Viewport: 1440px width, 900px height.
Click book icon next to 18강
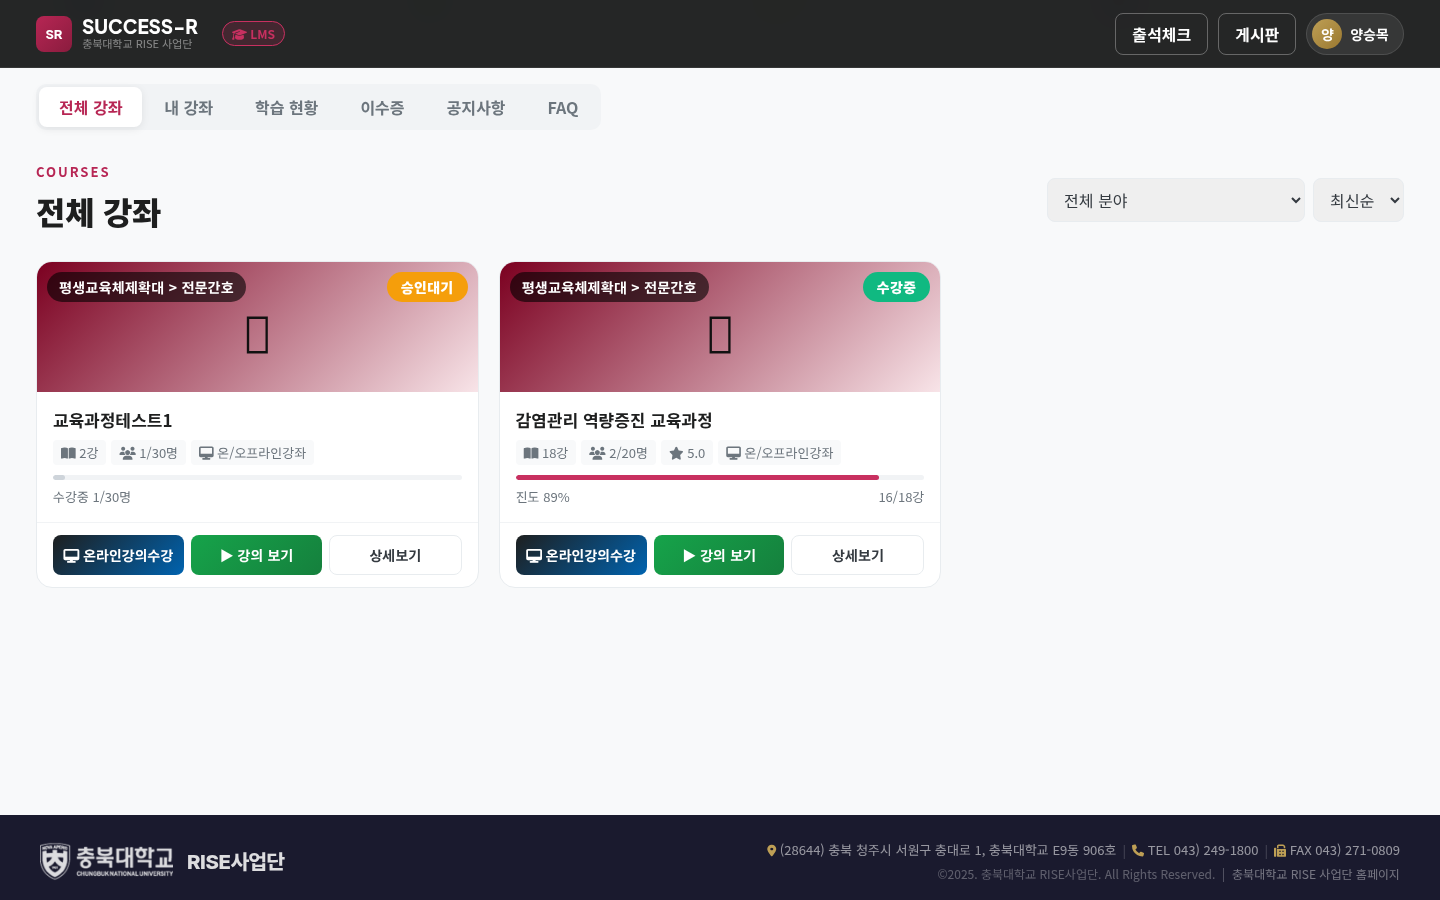pos(531,453)
